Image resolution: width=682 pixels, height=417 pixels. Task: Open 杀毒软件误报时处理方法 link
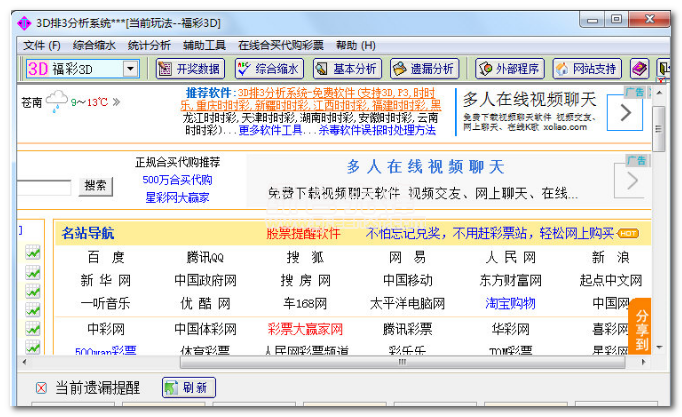[377, 130]
